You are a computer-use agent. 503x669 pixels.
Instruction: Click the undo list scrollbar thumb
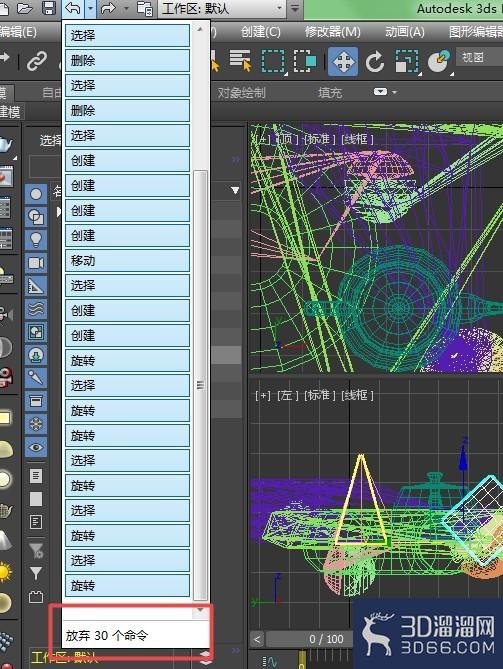coord(201,385)
